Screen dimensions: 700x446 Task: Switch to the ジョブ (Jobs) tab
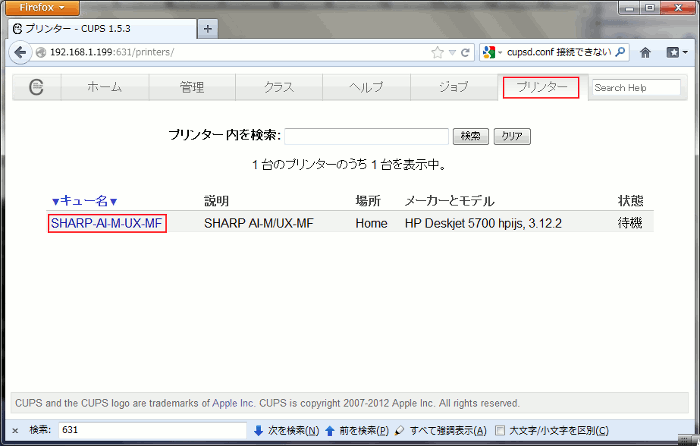[453, 88]
